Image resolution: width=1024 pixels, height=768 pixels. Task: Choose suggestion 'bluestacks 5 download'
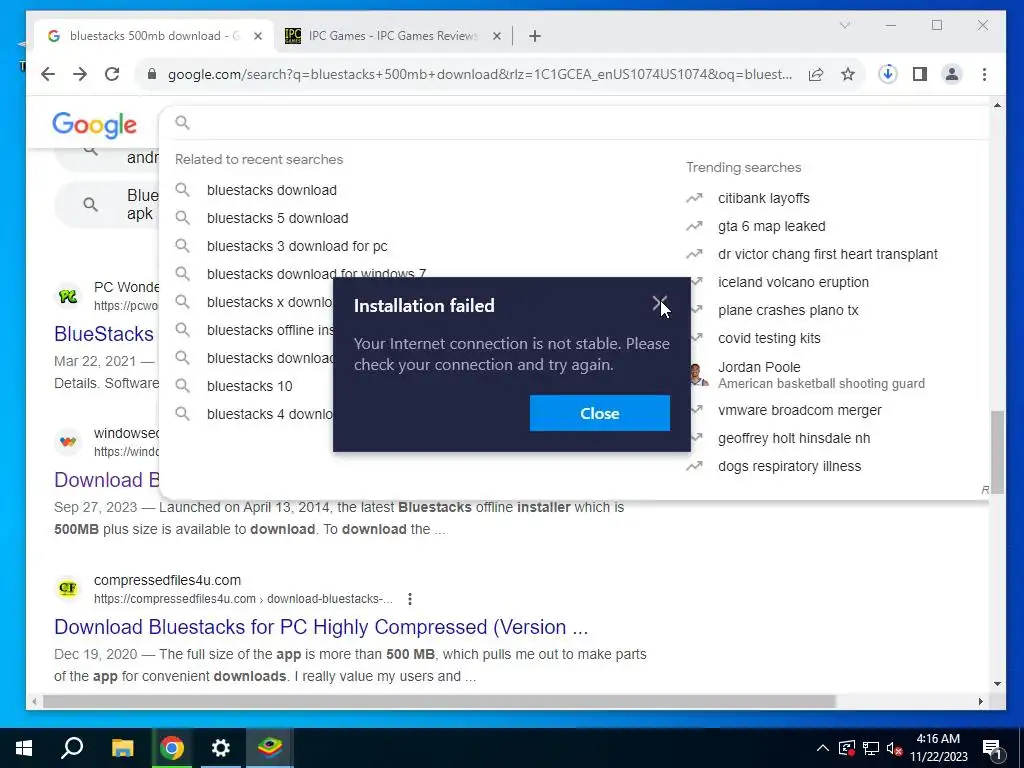click(x=278, y=218)
